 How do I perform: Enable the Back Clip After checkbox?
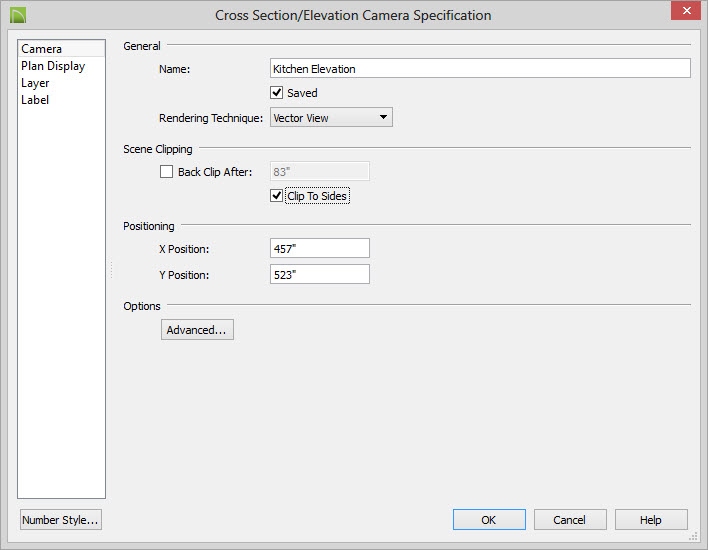(166, 172)
